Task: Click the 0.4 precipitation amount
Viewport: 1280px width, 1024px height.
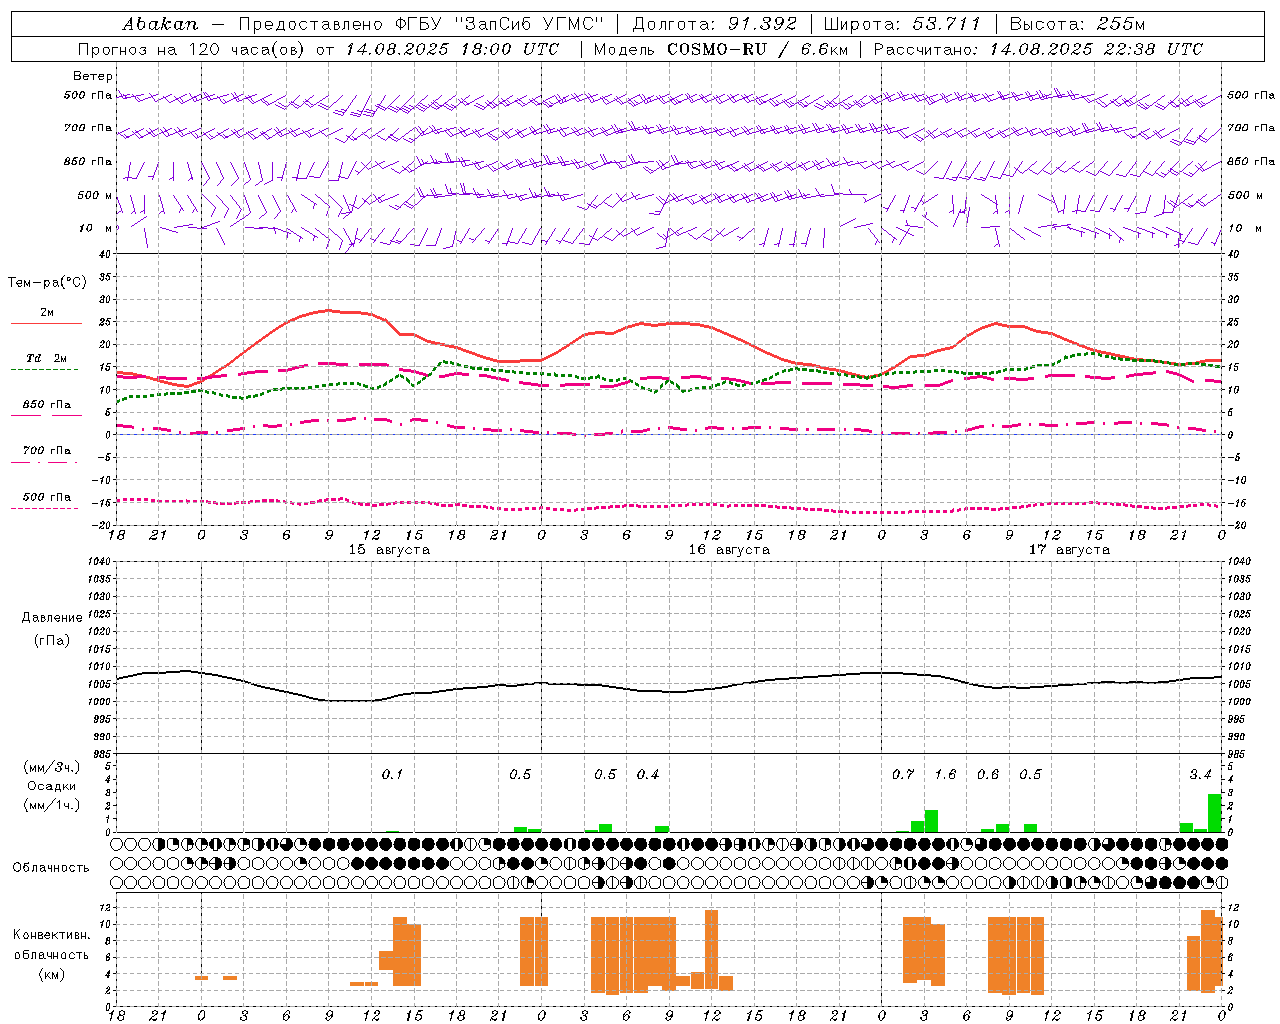Action: (x=648, y=774)
